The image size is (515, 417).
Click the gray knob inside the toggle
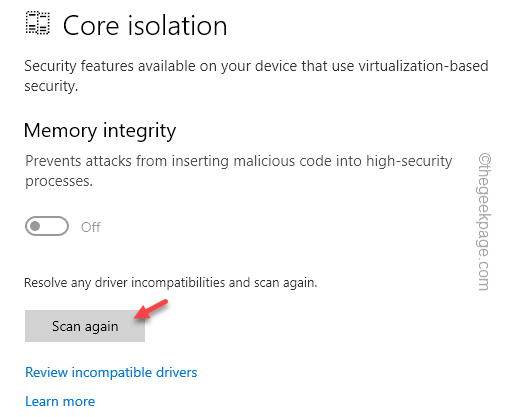tap(35, 226)
